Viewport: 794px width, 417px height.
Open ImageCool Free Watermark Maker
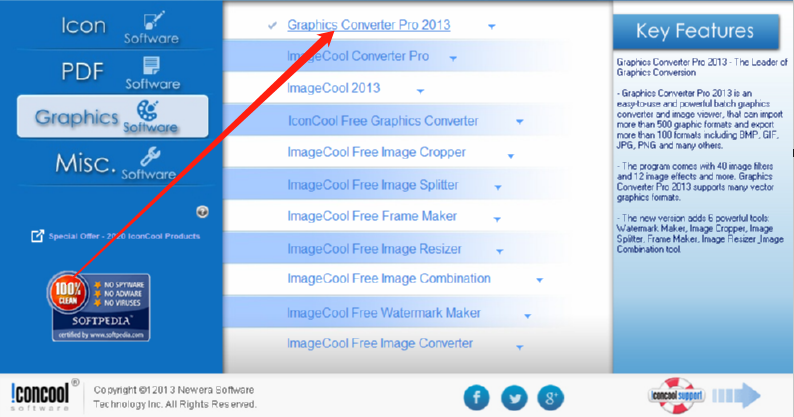tap(383, 313)
